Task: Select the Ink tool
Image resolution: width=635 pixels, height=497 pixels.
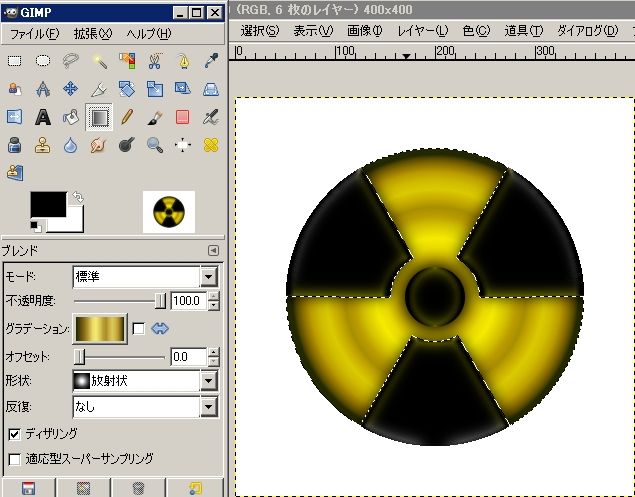Action: point(15,145)
